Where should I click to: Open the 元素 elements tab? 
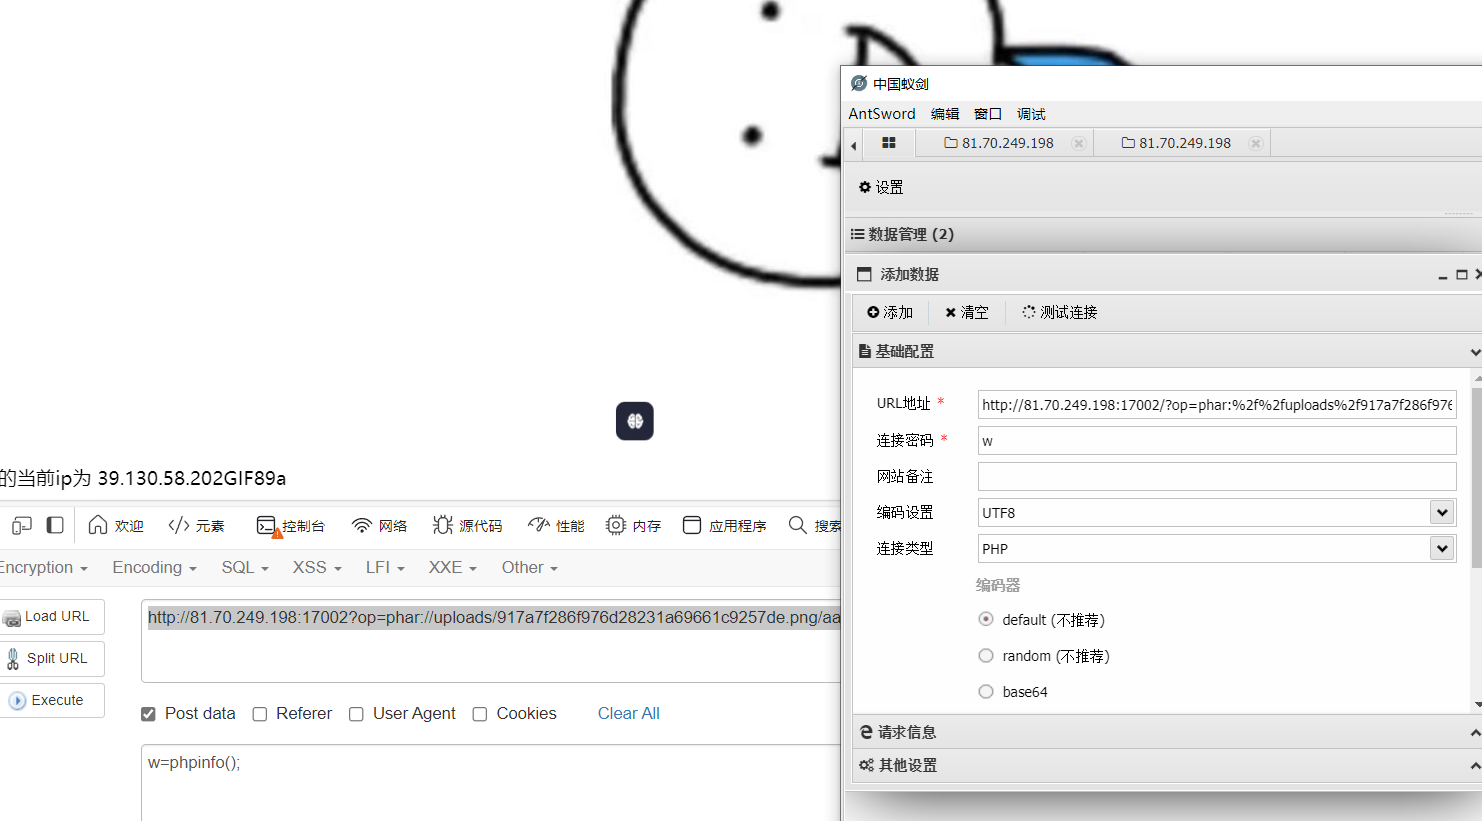(196, 525)
